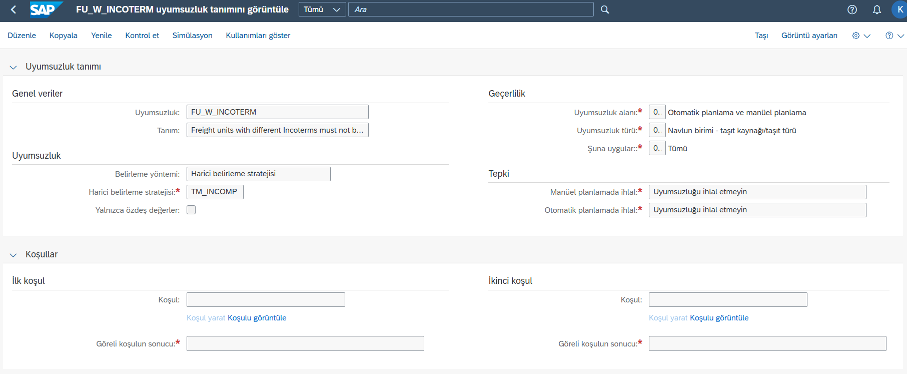The width and height of the screenshot is (908, 374).
Task: Click the Uyumsuzluk field FU_W_INCOTERM
Action: click(277, 112)
